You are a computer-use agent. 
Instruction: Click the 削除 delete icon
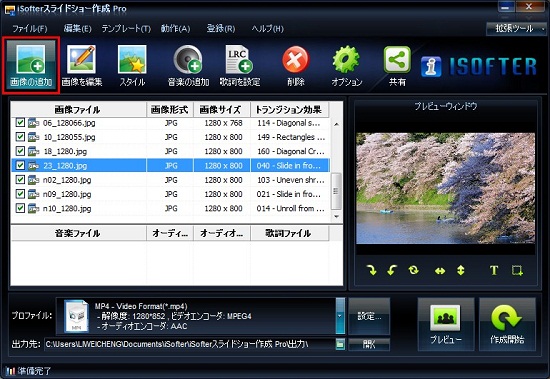(296, 66)
